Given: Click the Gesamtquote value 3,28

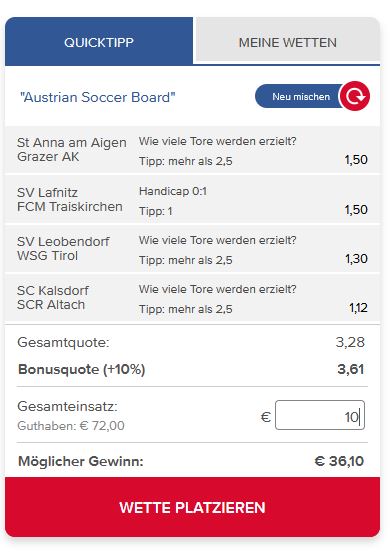Looking at the screenshot, I should coord(350,342).
